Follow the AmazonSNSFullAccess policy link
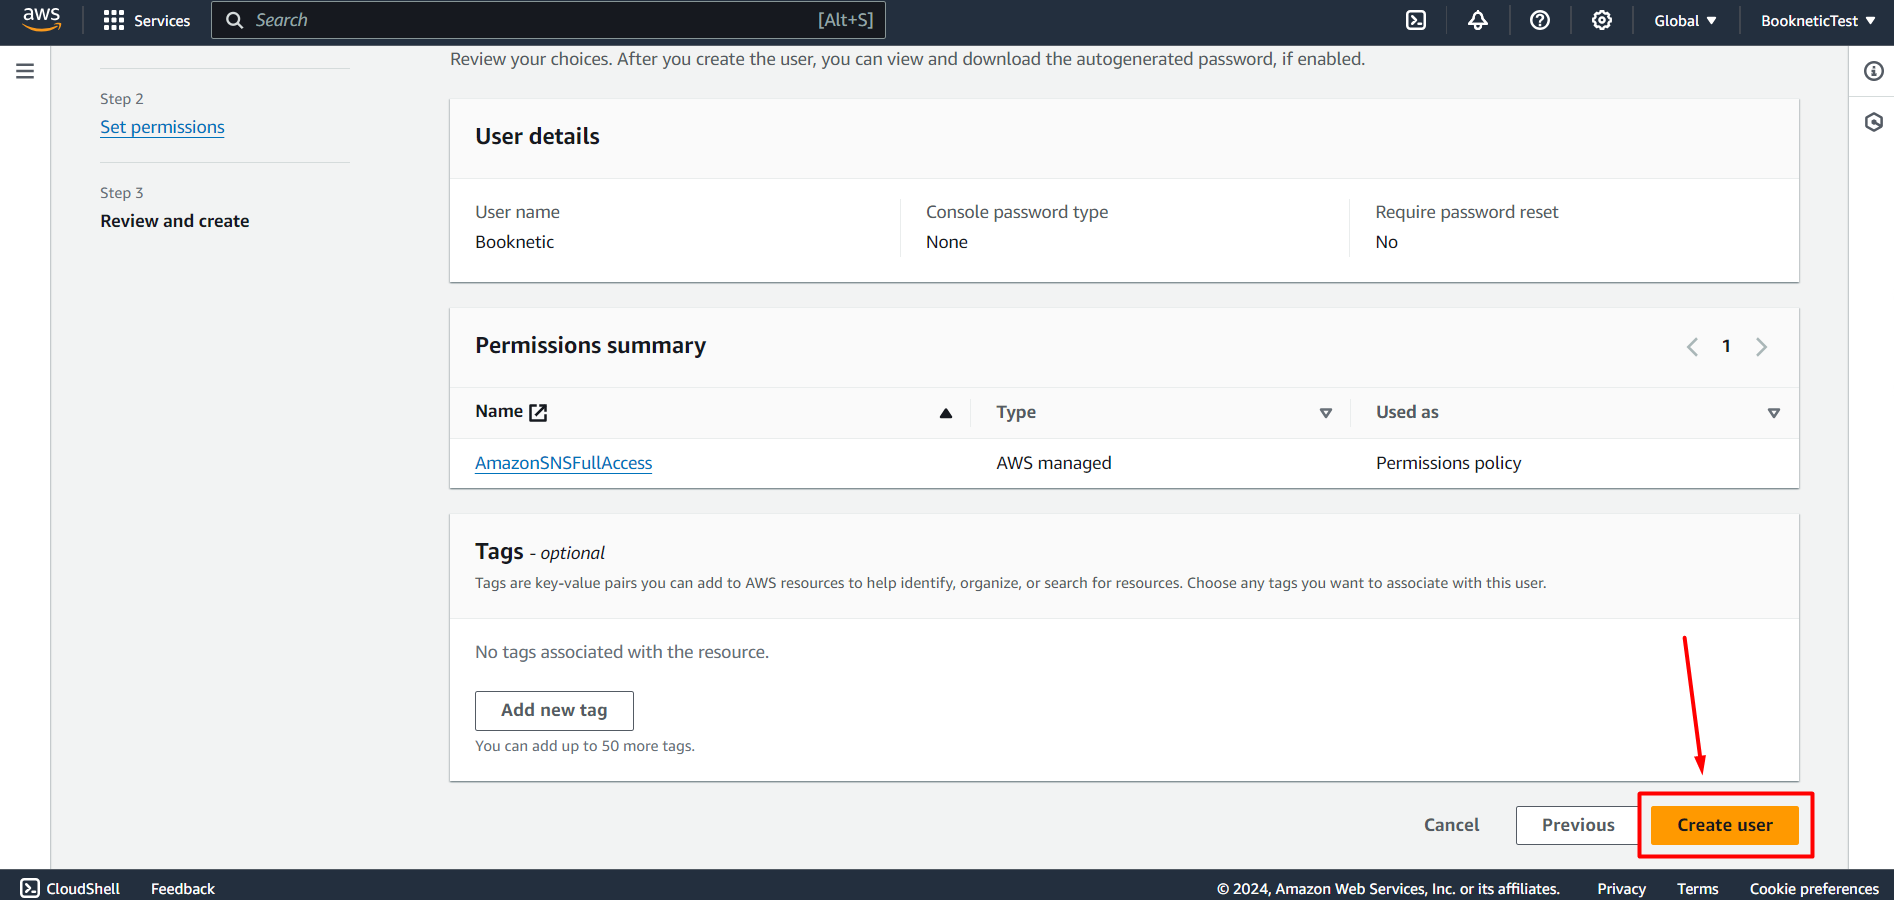The height and width of the screenshot is (900, 1894). click(x=563, y=463)
